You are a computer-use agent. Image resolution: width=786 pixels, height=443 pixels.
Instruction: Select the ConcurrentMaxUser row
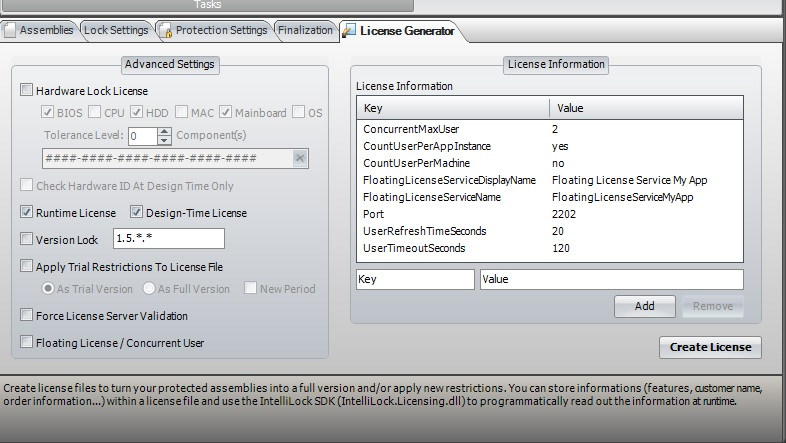404,129
